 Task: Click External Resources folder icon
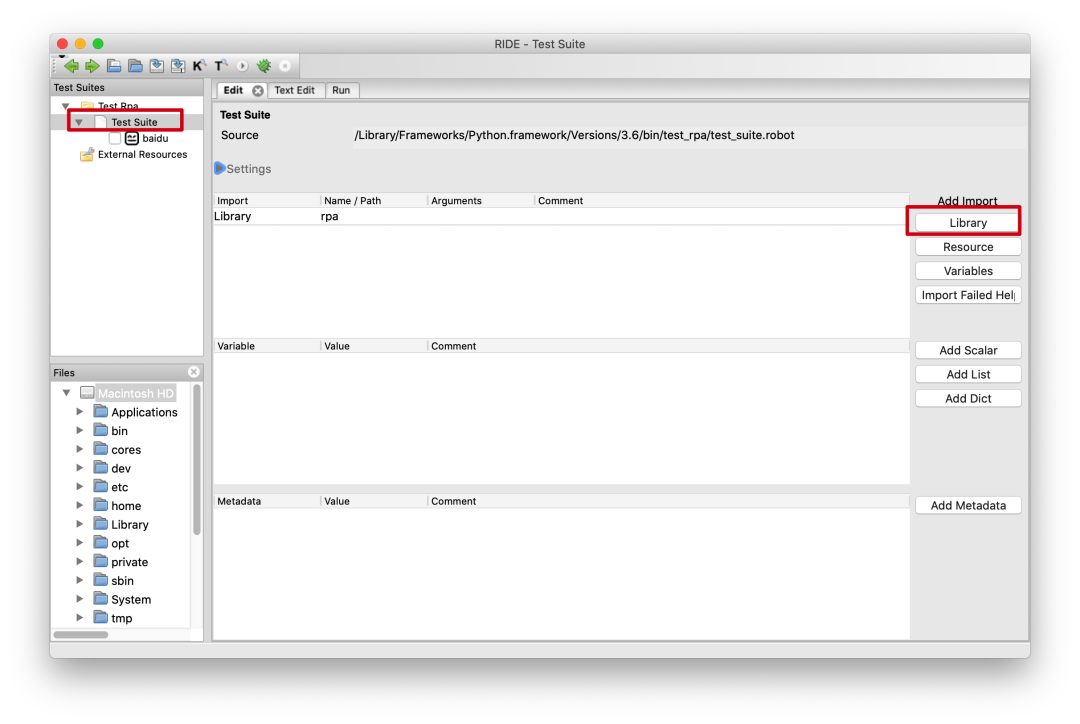tap(86, 154)
